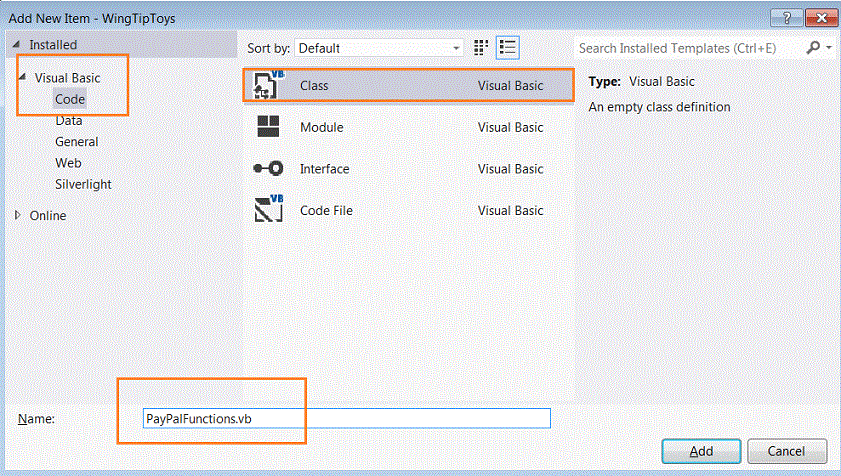Collapse the Installed templates section
This screenshot has height=476, width=841.
coord(15,45)
